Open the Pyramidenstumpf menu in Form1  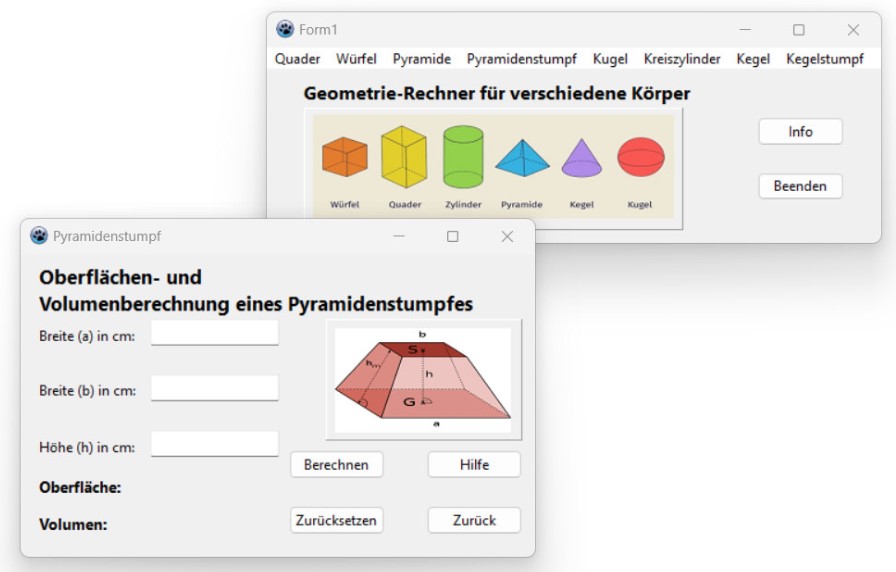point(522,59)
